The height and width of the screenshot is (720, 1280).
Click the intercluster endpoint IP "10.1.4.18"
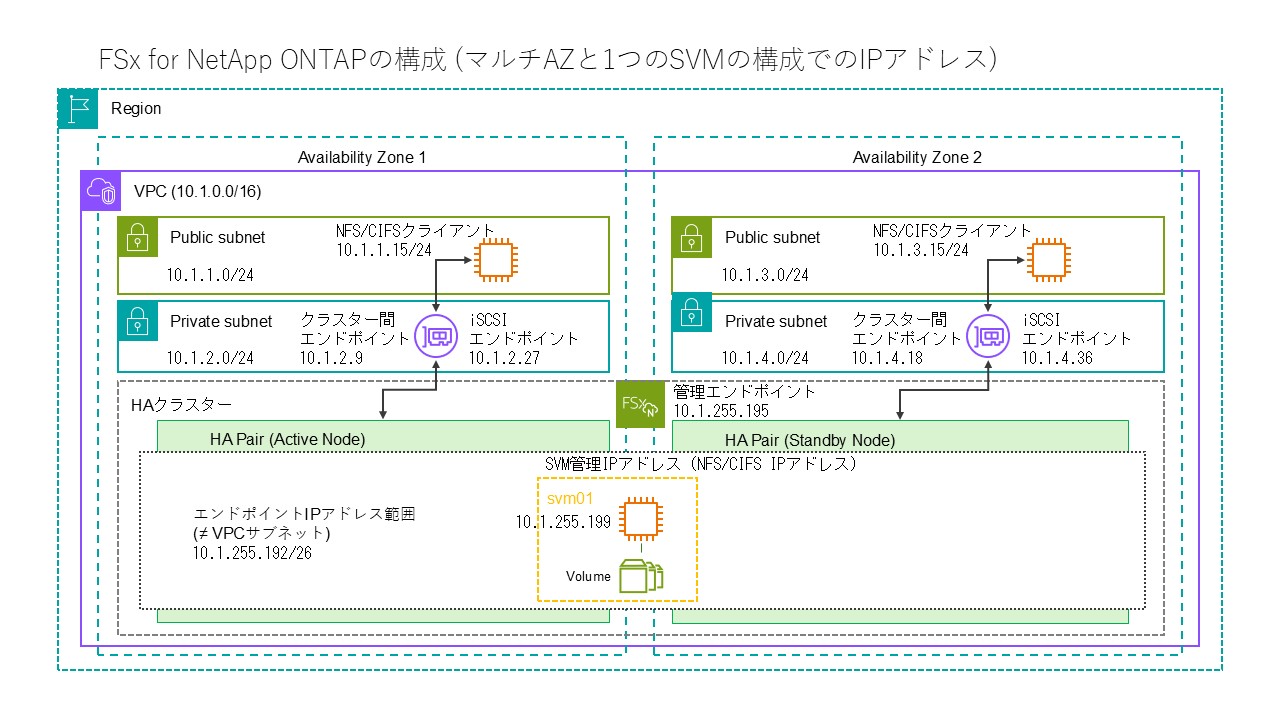[x=886, y=357]
